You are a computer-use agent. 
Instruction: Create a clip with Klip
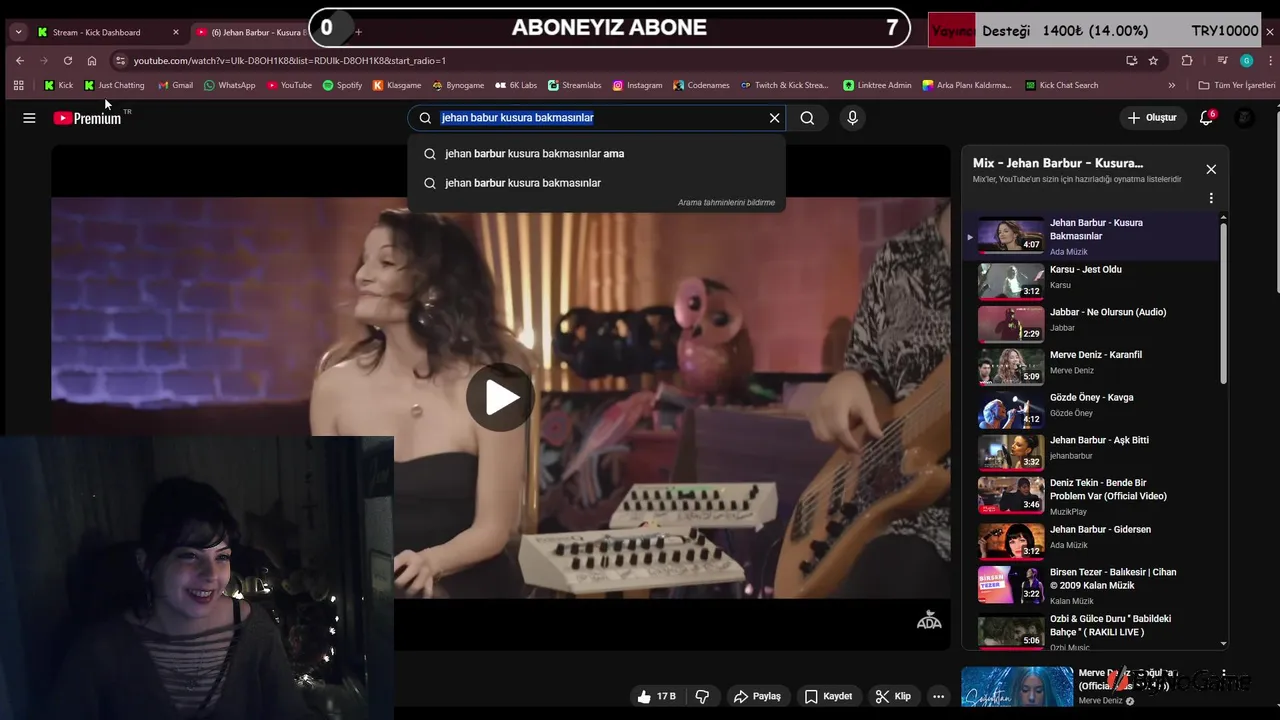[x=893, y=696]
